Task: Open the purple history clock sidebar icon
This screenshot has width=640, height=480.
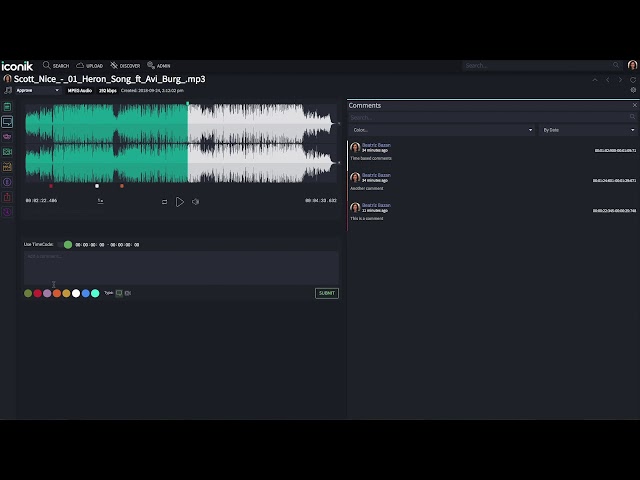Action: [x=7, y=212]
